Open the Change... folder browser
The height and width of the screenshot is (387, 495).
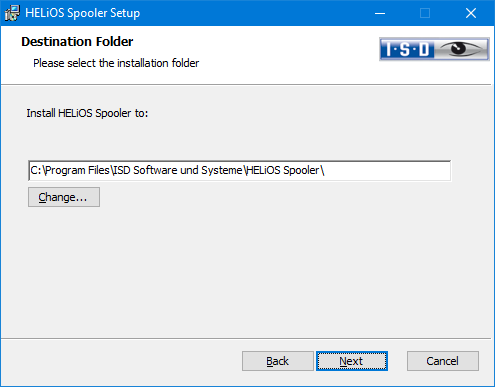[64, 197]
